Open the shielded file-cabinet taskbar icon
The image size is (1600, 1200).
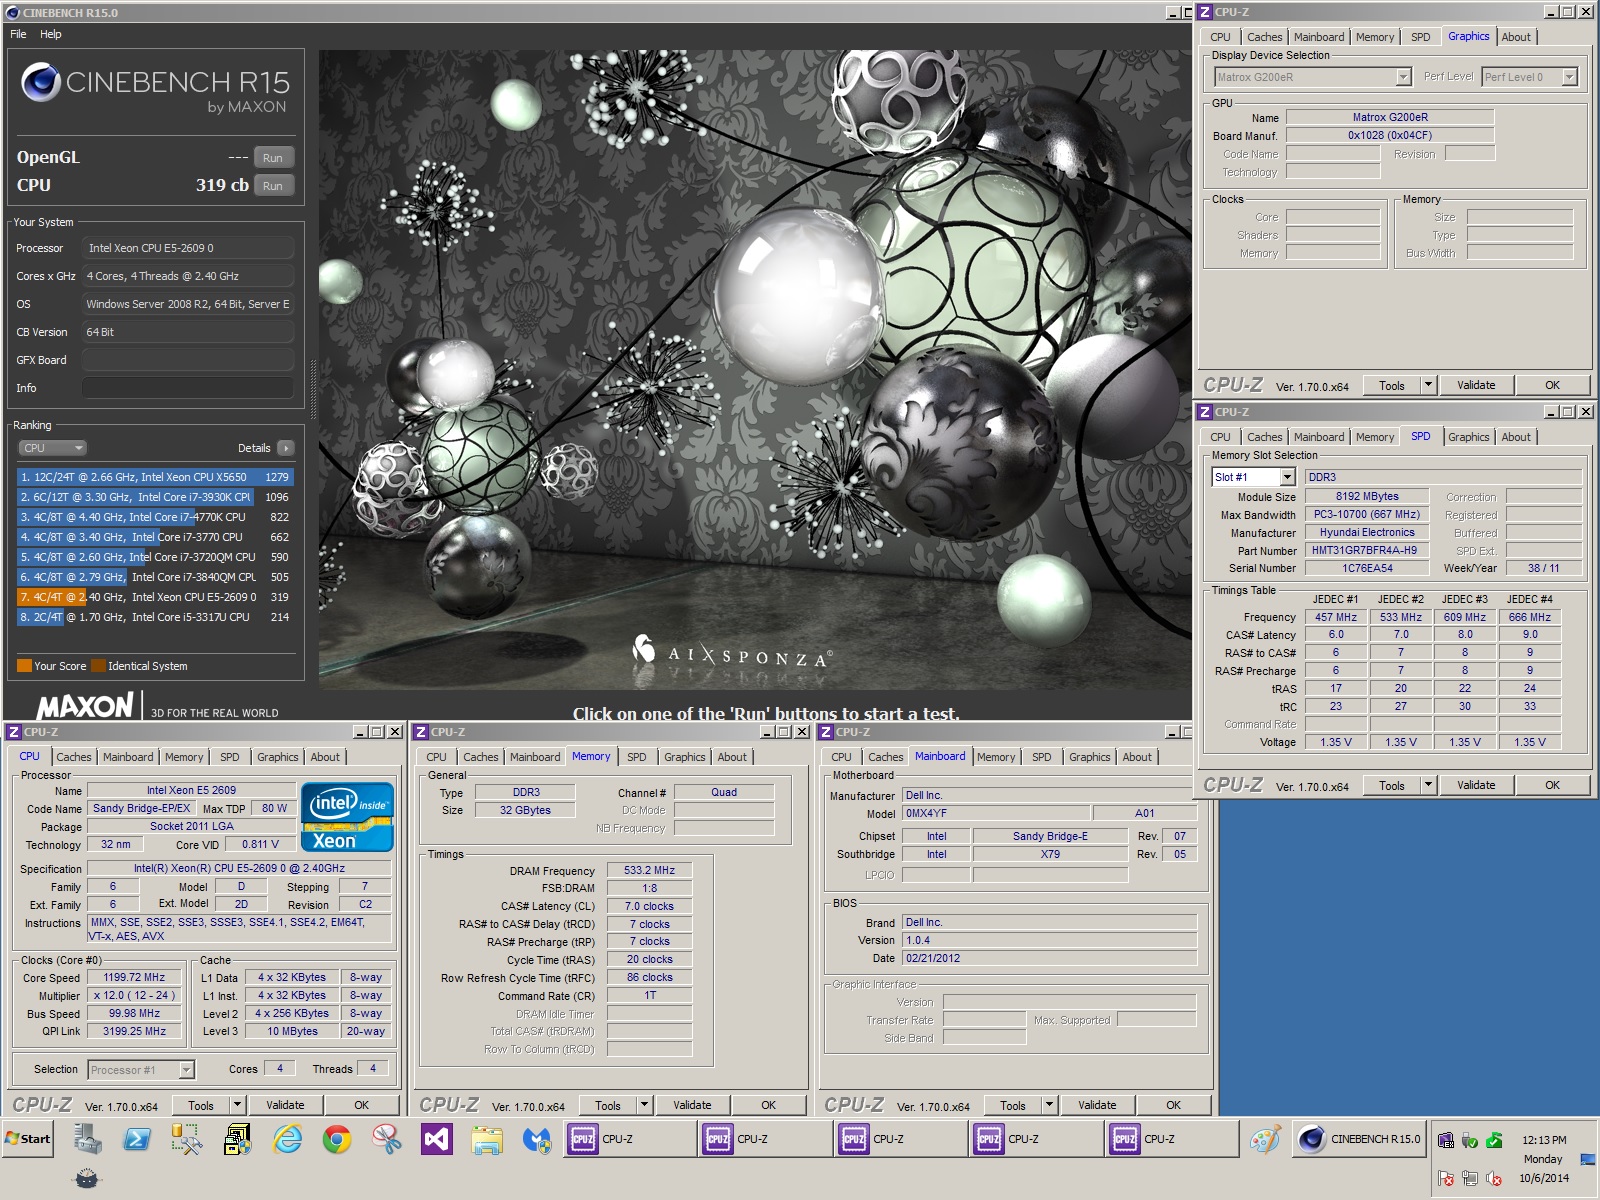pos(237,1138)
